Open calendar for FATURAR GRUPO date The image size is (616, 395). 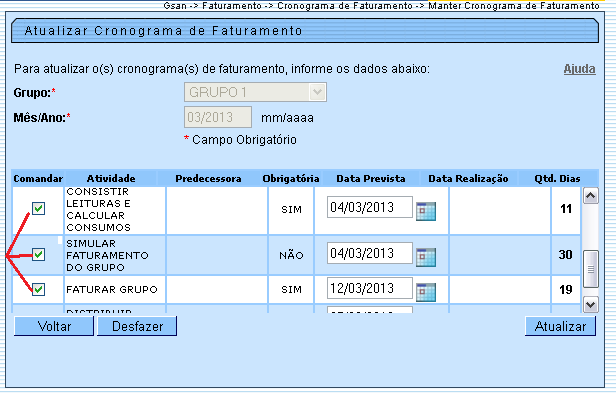426,292
